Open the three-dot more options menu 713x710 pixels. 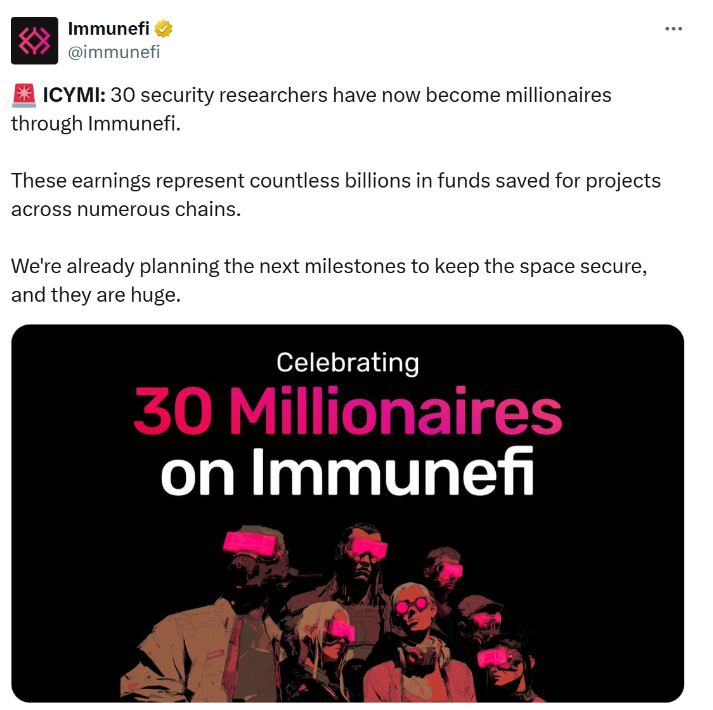pos(673,29)
